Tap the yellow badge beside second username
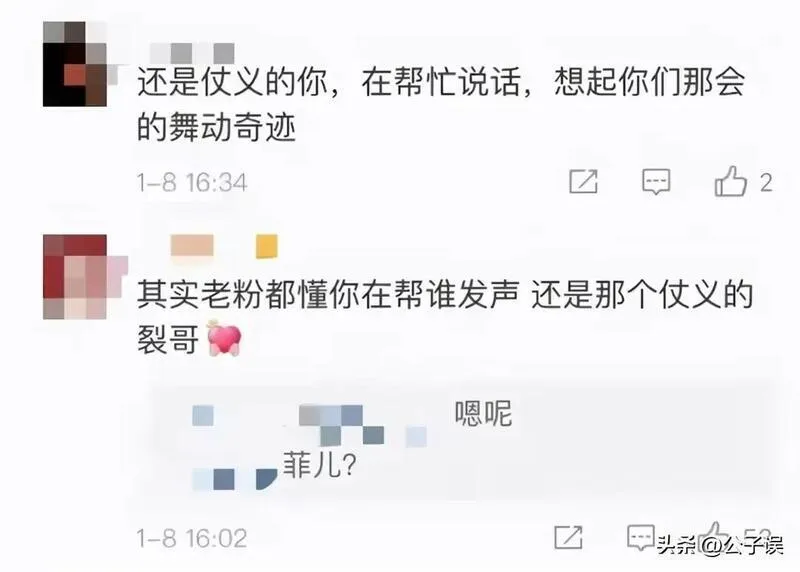Screen dimensions: 800x572 [267, 246]
